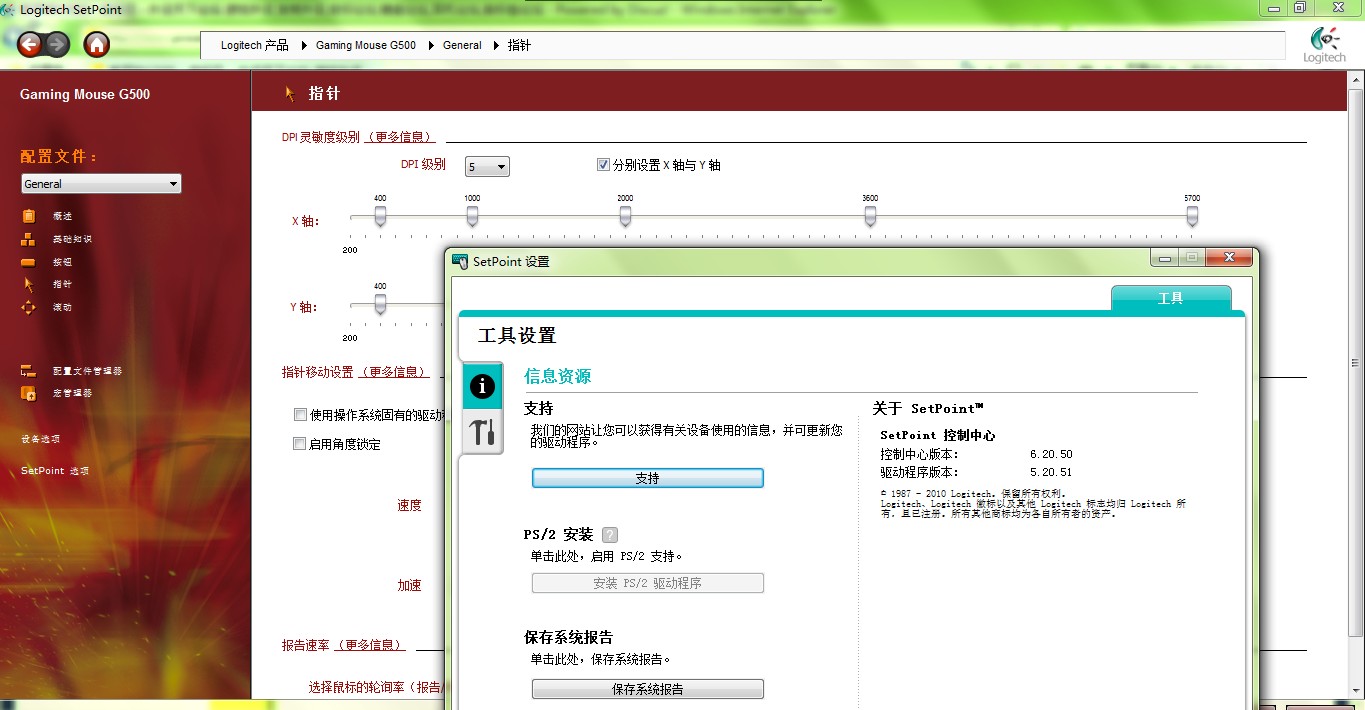Viewport: 1365px width, 710px height.
Task: Click the Gaming Mouse G500 sidebar title
Action: 85,95
